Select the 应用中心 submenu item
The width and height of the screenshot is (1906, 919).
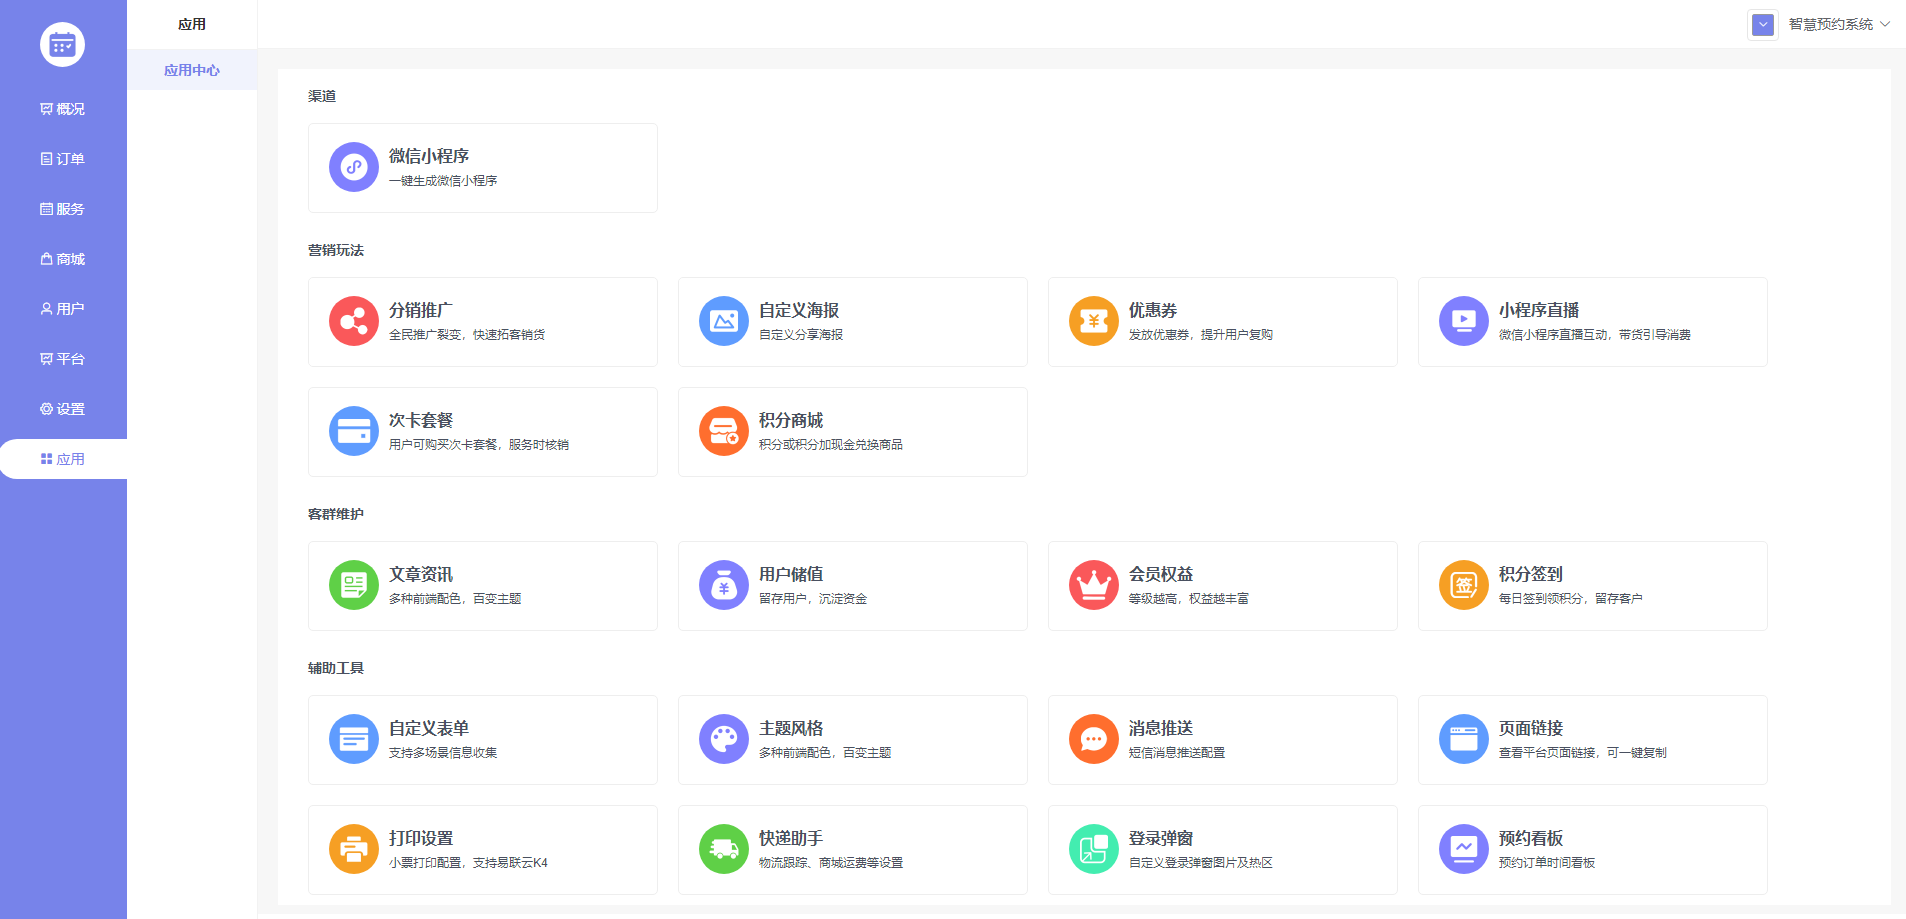pos(192,70)
